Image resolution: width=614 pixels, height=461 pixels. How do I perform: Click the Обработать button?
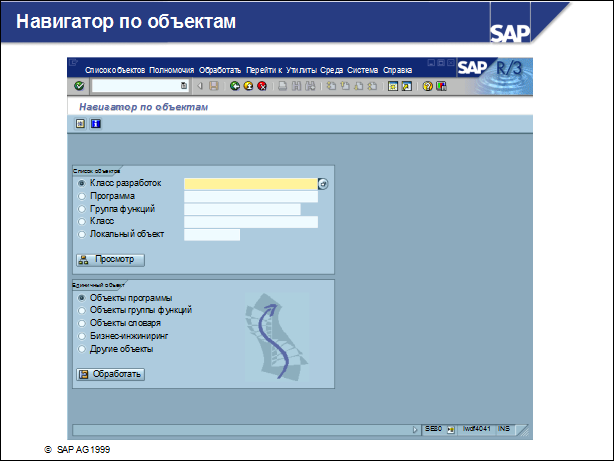coord(111,375)
